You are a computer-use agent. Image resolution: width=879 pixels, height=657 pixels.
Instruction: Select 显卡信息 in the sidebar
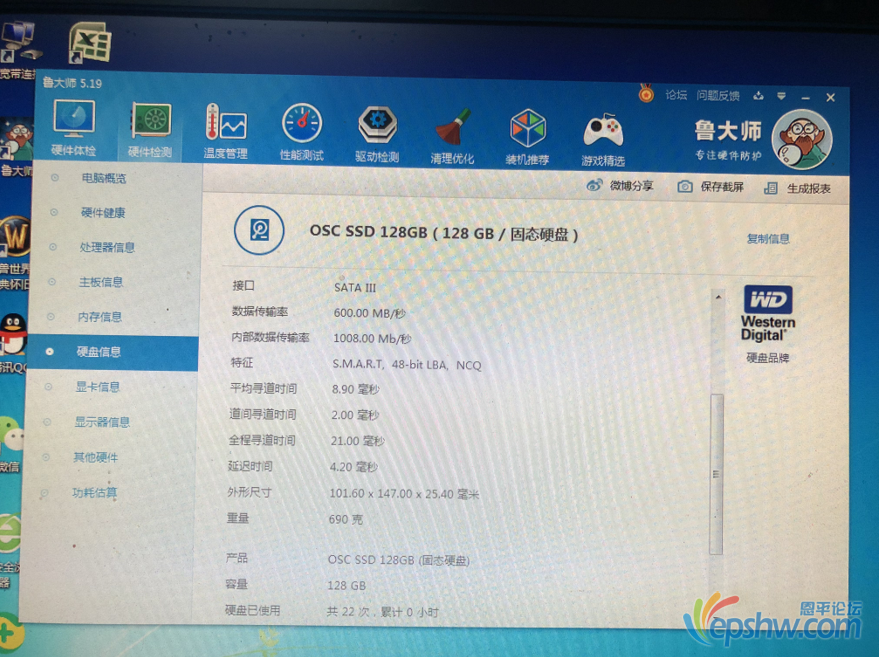[x=98, y=387]
